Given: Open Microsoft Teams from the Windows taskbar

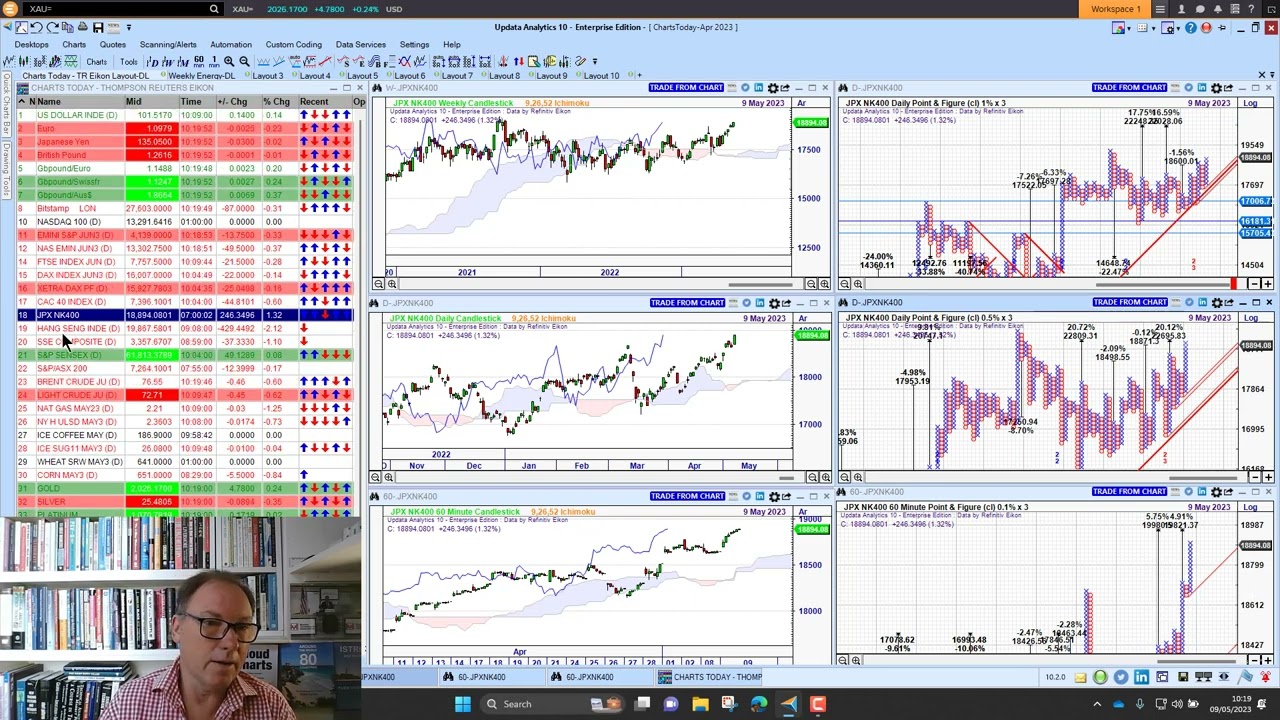Looking at the screenshot, I should pyautogui.click(x=671, y=704).
